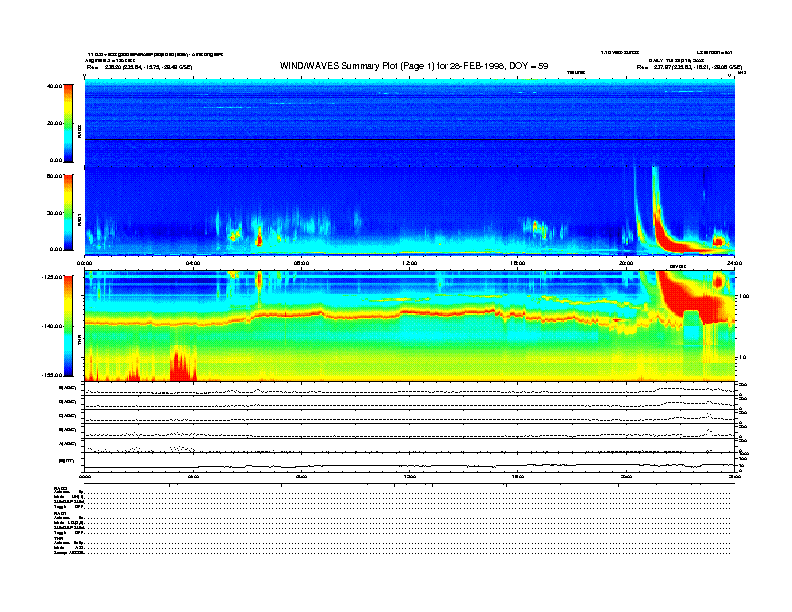The image size is (792, 612).
Task: Click the -140.00 label on TNR scale
Action: (52, 326)
